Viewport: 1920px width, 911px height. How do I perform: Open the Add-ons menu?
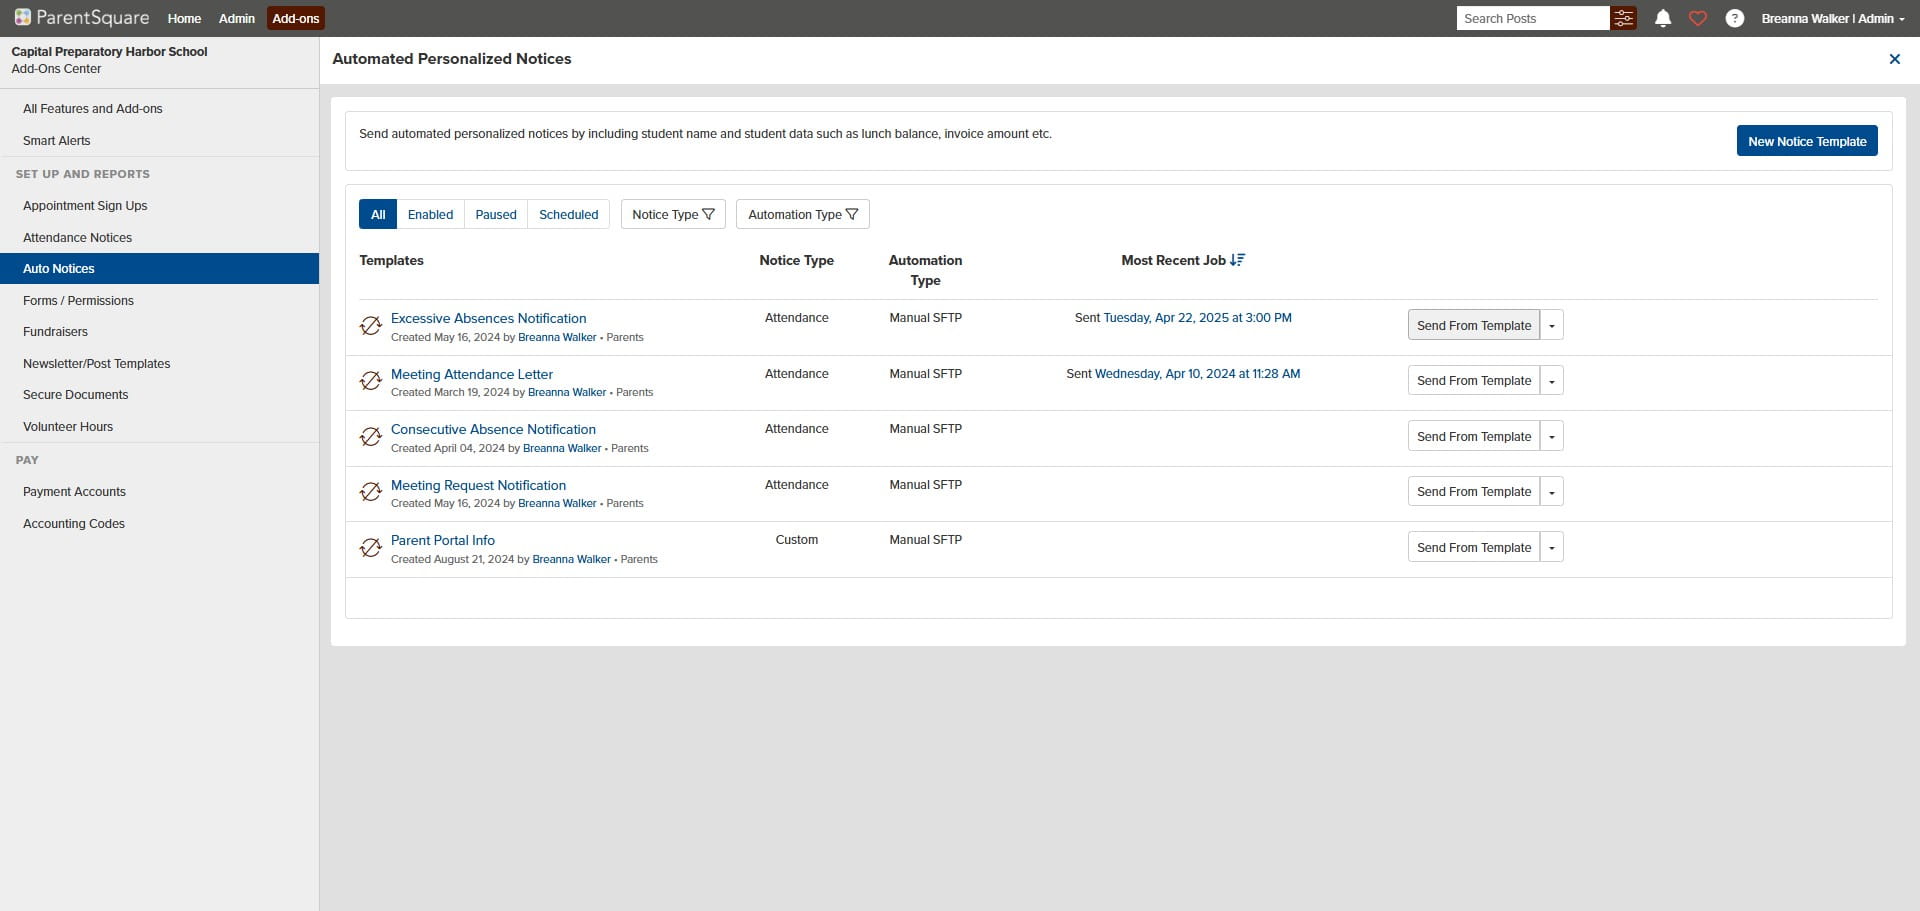(296, 18)
